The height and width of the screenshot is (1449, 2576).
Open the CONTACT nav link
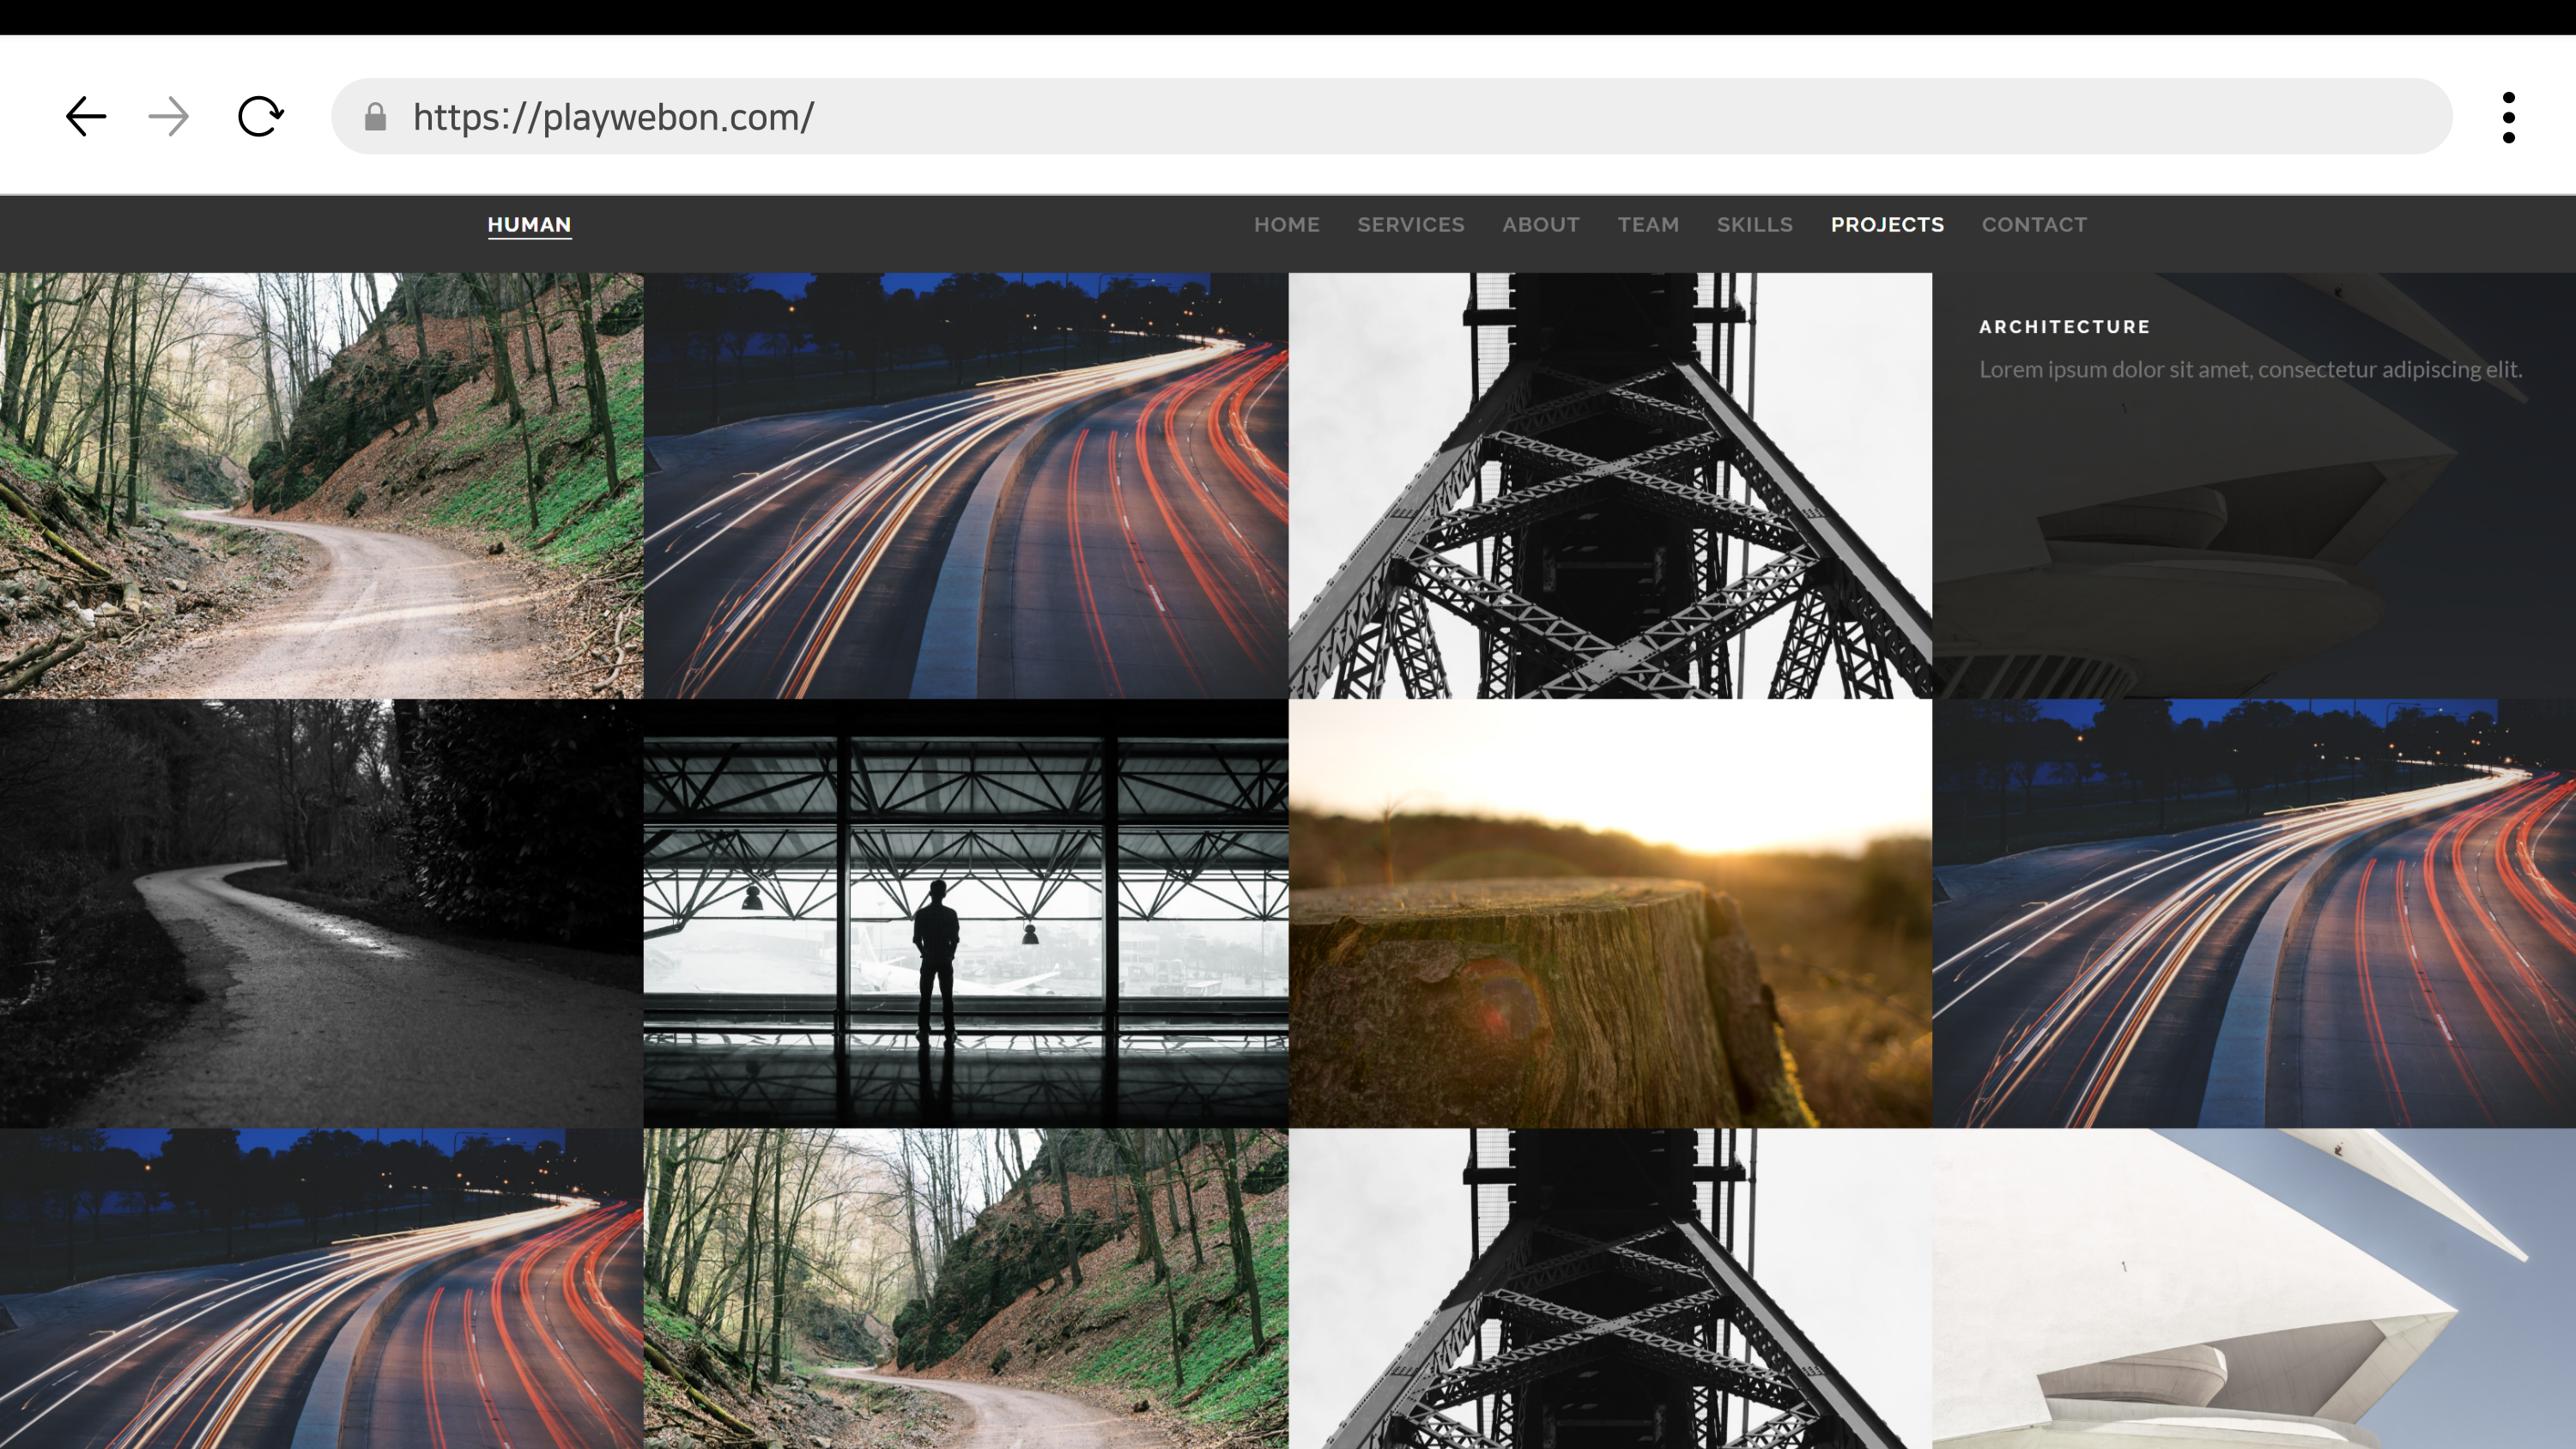(2034, 225)
